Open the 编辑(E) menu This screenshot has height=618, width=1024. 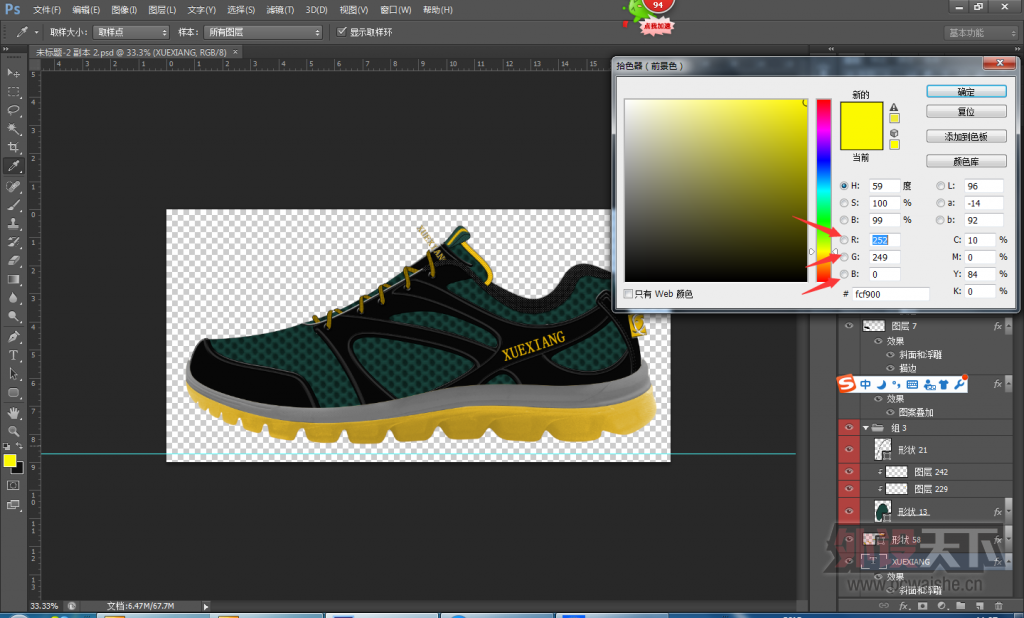coord(86,10)
